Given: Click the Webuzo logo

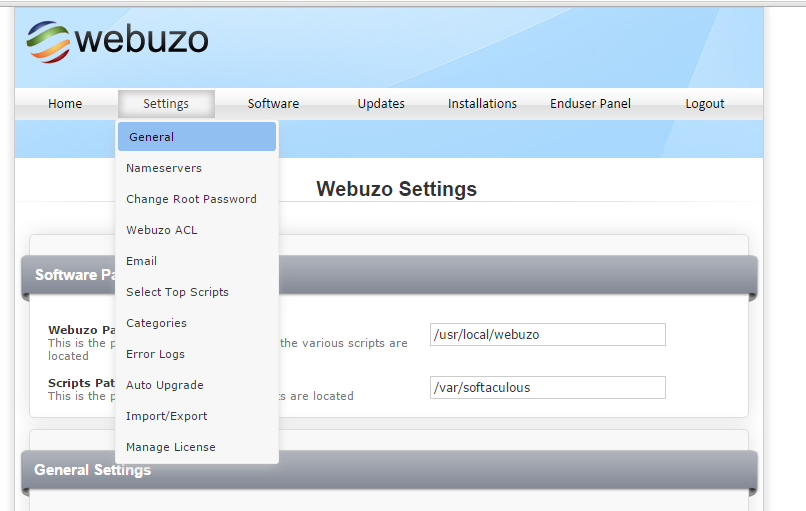Looking at the screenshot, I should tap(117, 41).
